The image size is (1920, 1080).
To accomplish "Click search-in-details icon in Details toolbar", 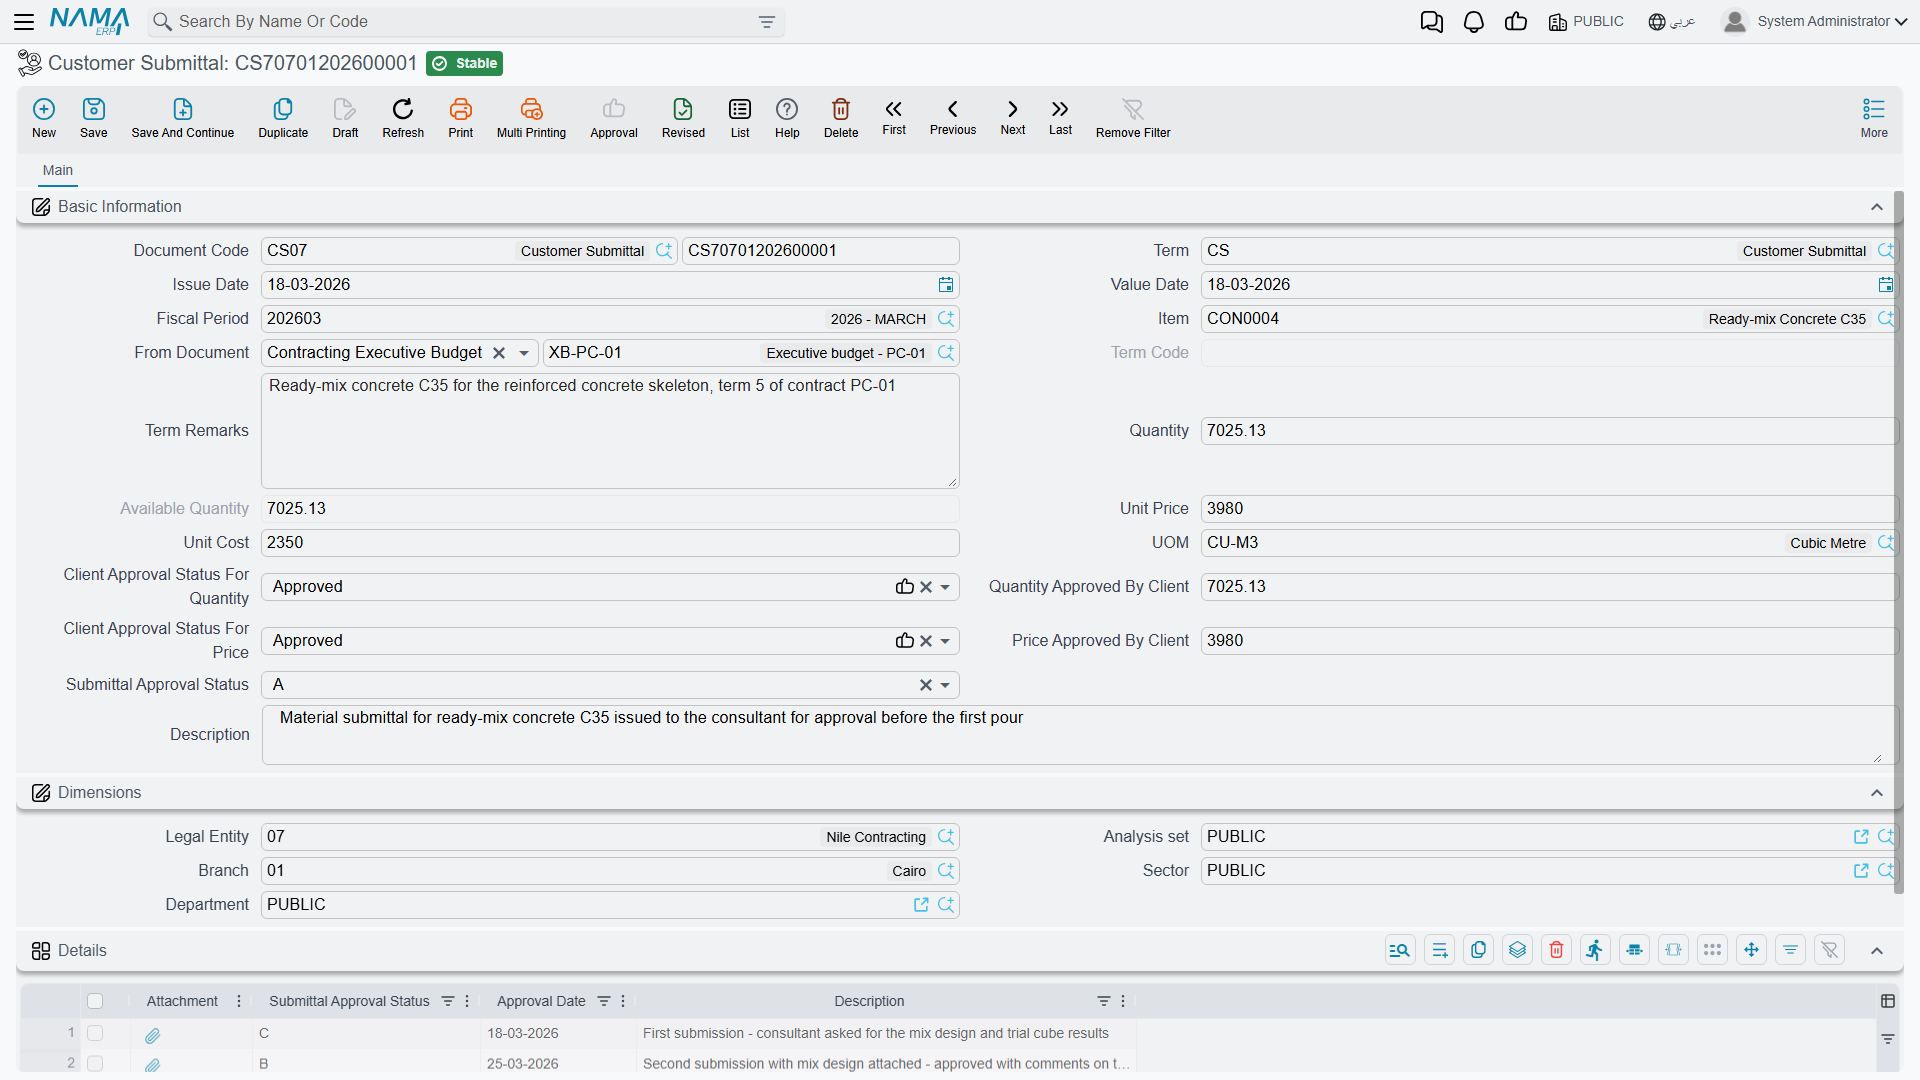I will click(1400, 950).
